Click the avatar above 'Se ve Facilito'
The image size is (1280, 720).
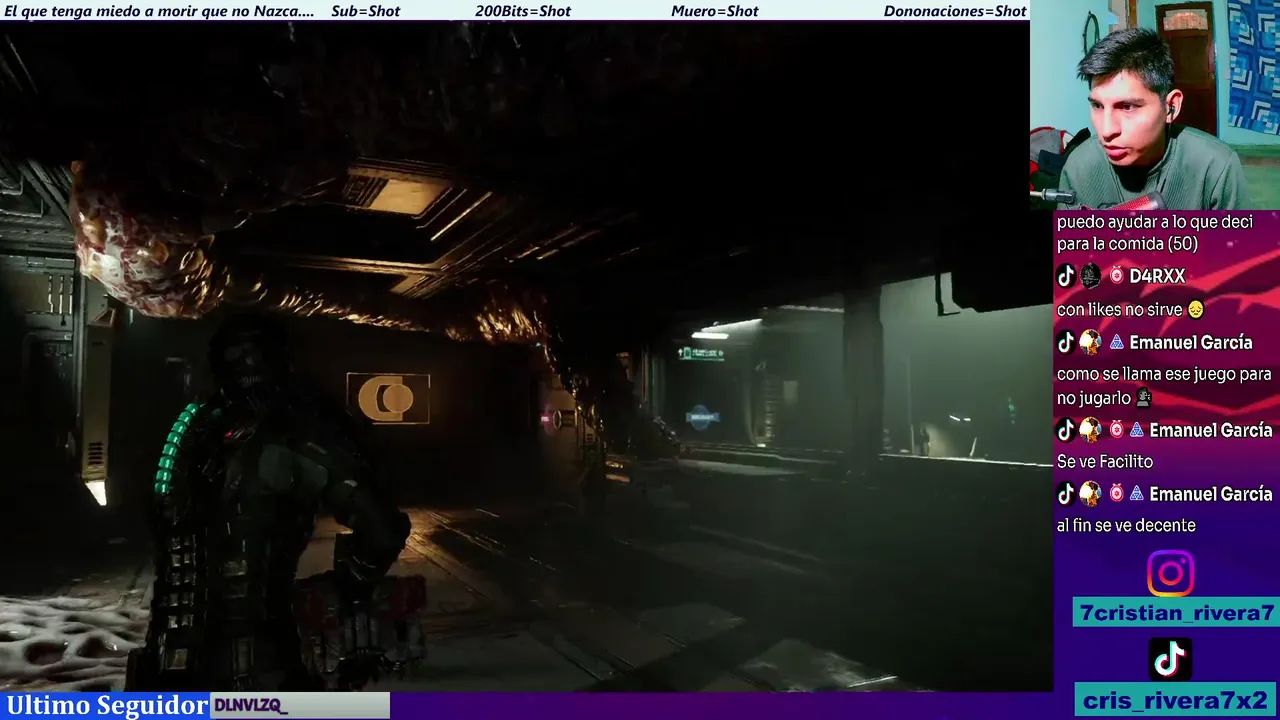click(1090, 430)
